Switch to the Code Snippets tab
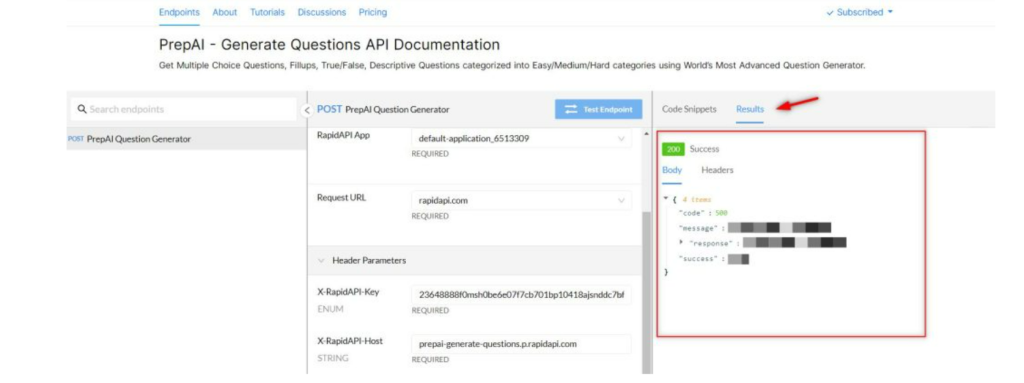The image size is (1024, 383). (x=689, y=109)
